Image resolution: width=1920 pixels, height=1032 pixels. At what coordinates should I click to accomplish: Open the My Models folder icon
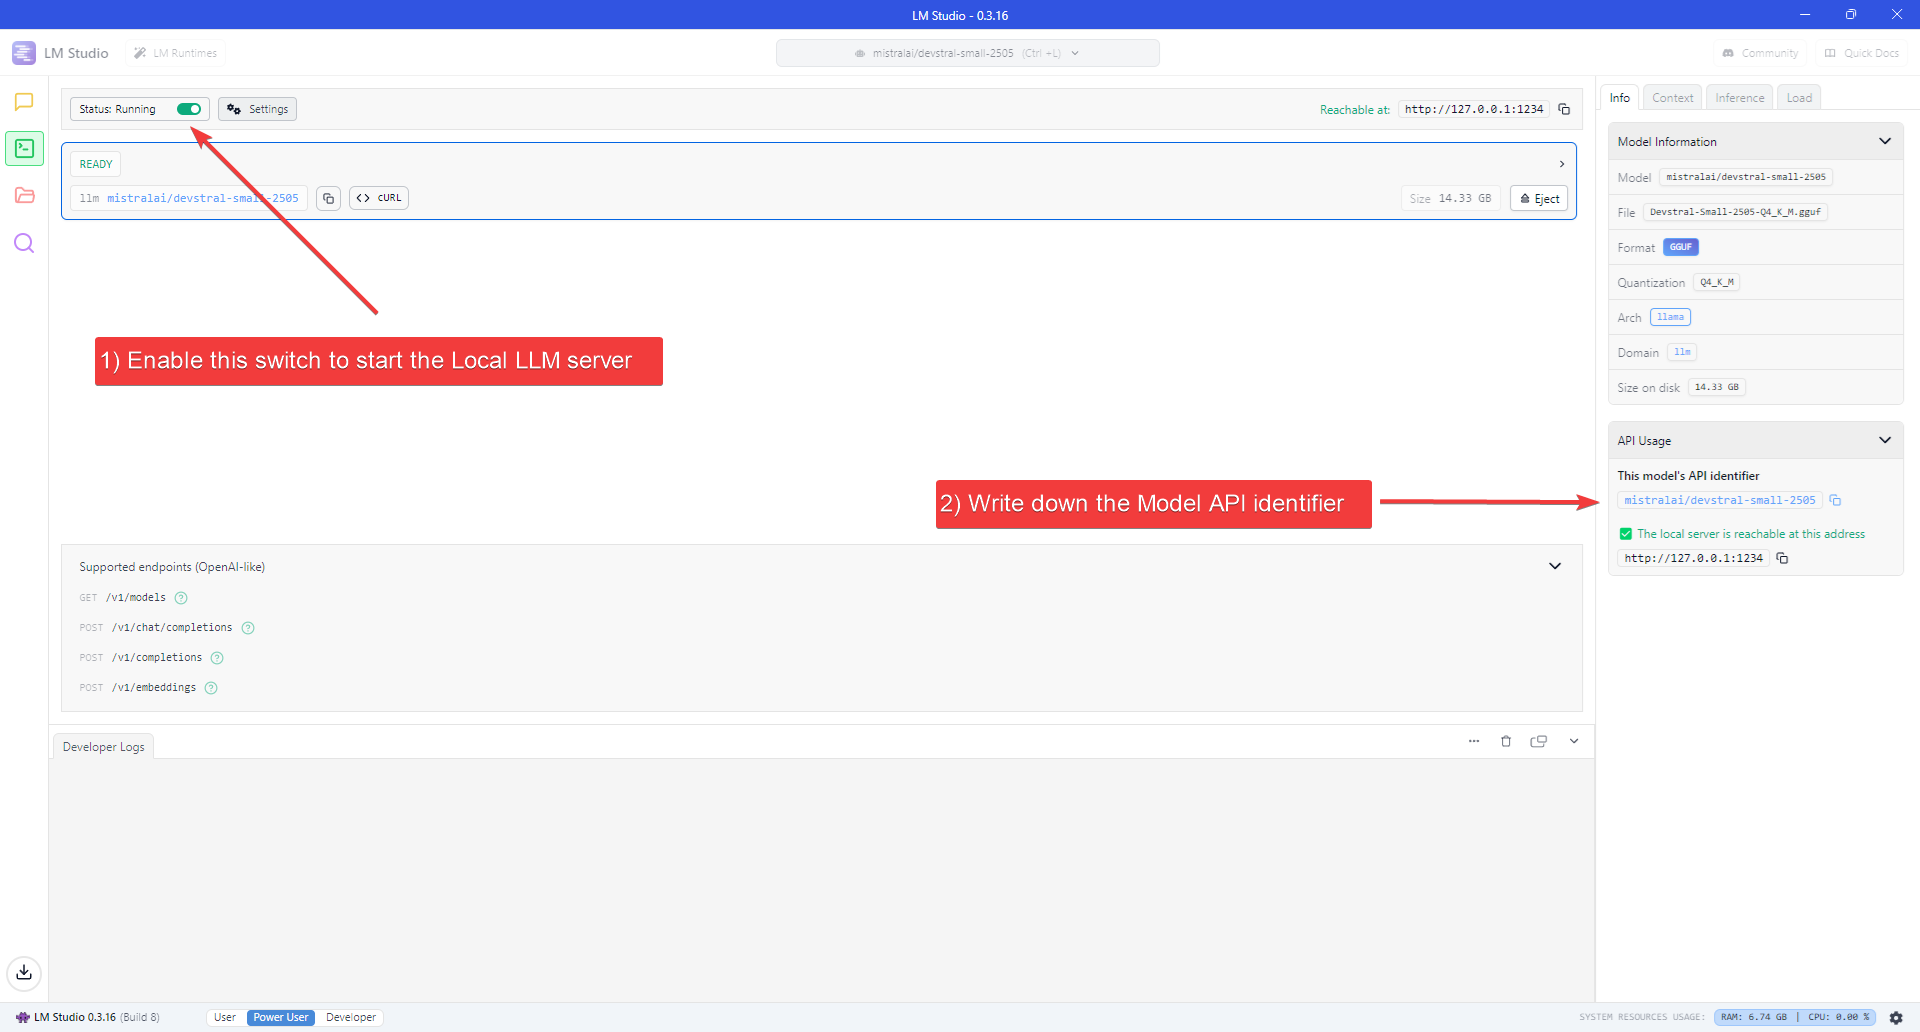pos(24,196)
